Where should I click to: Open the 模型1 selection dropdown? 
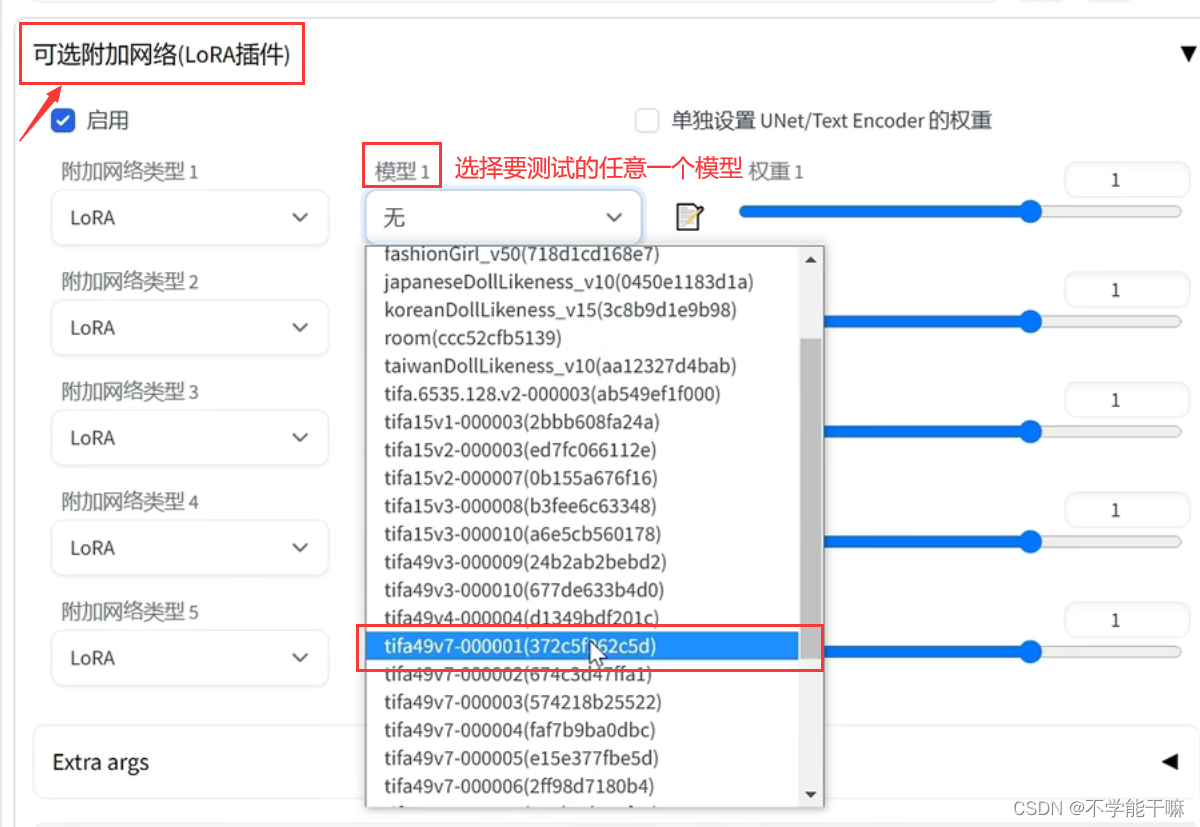pos(502,216)
